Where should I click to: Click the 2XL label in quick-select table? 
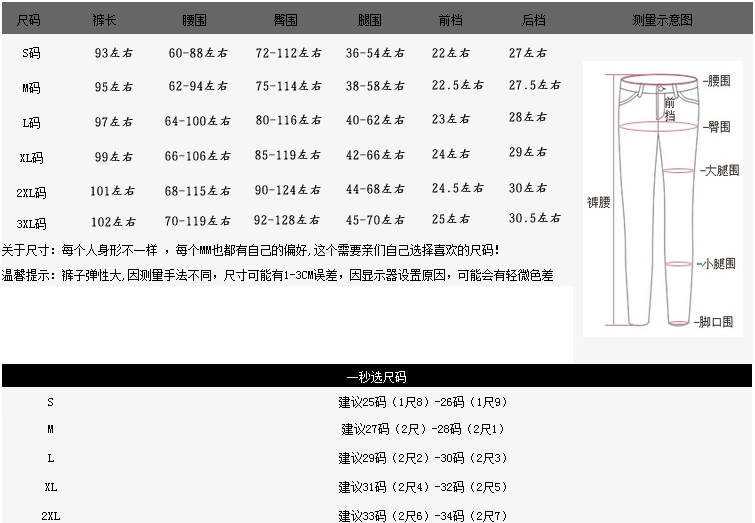pyautogui.click(x=51, y=516)
